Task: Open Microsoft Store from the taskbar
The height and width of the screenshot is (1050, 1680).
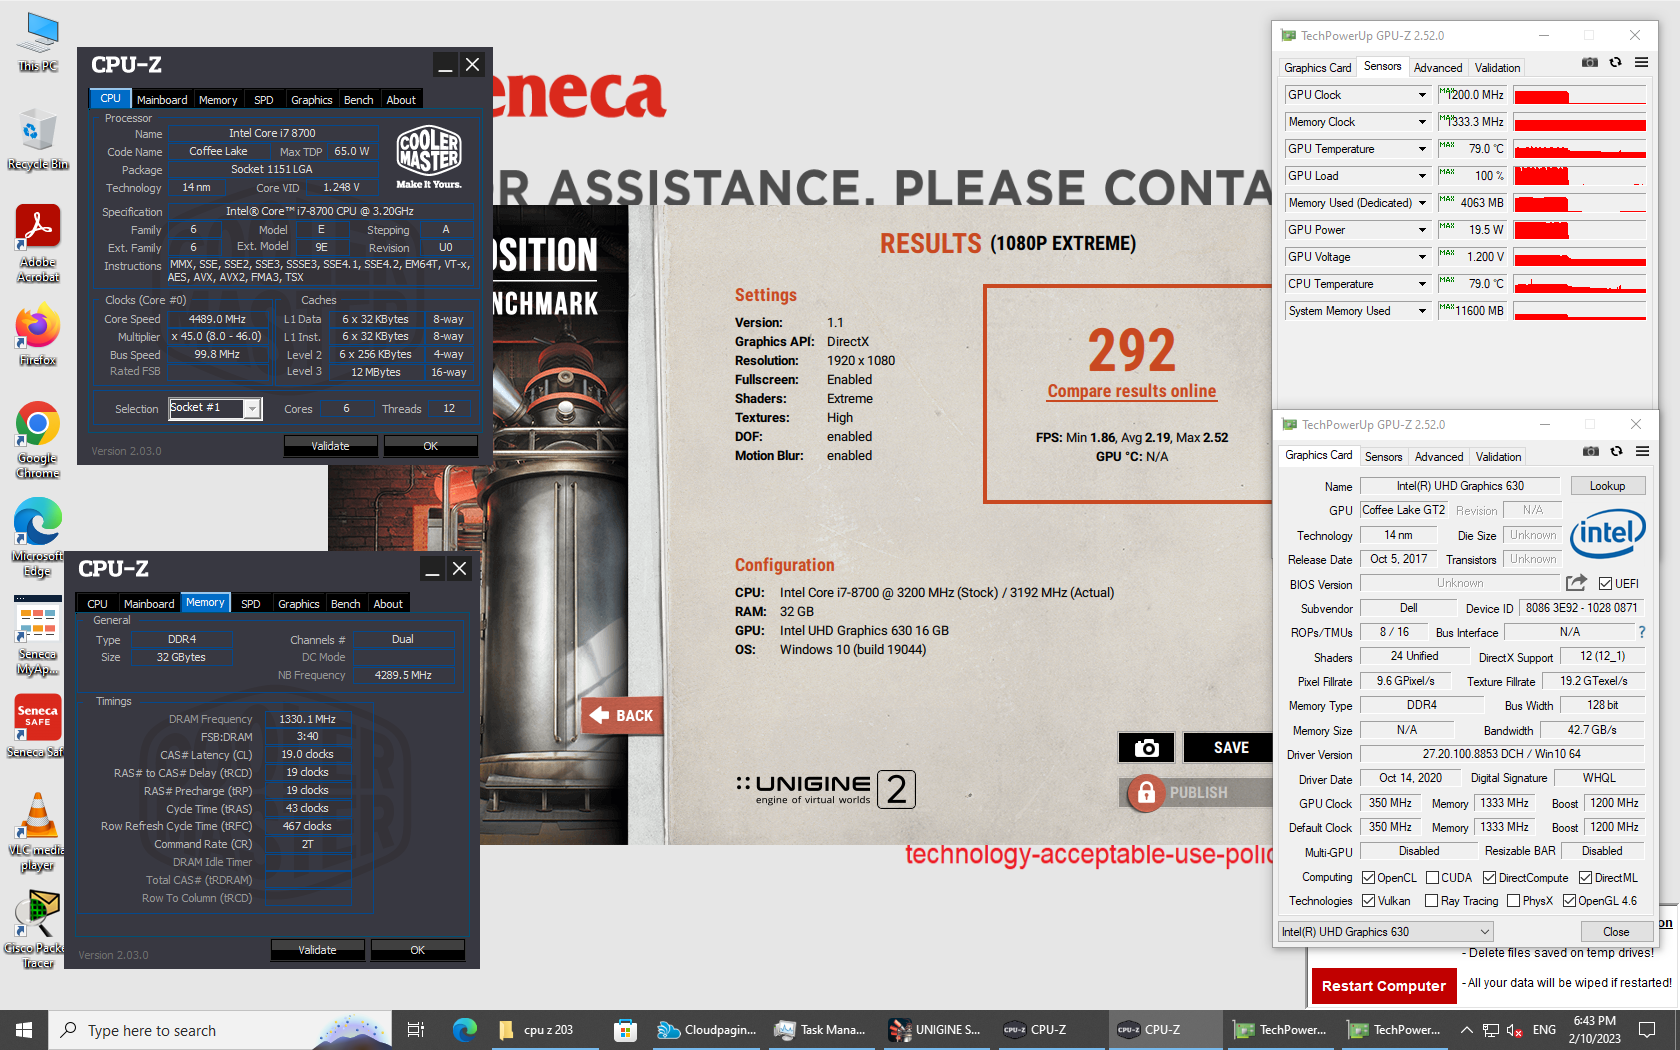Action: pyautogui.click(x=625, y=1030)
